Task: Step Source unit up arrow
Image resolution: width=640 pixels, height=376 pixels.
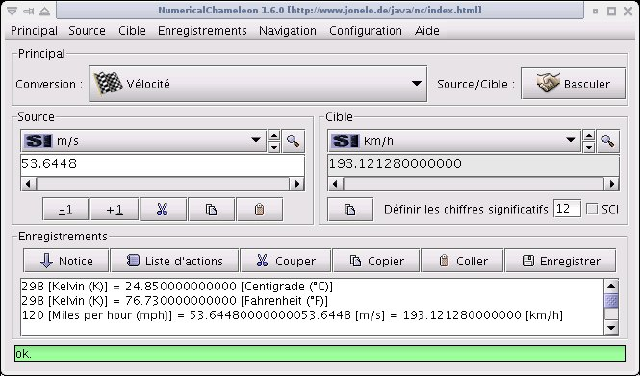Action: coord(274,136)
